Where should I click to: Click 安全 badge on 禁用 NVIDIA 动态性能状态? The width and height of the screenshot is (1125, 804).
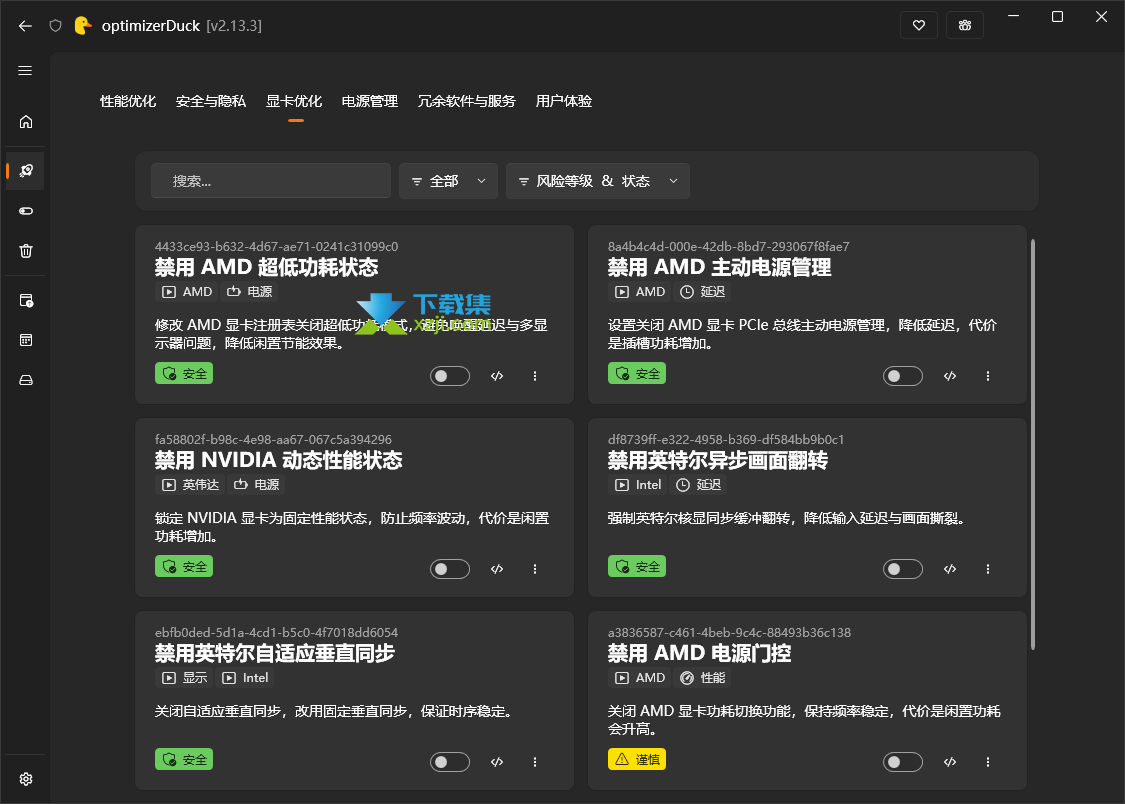184,567
